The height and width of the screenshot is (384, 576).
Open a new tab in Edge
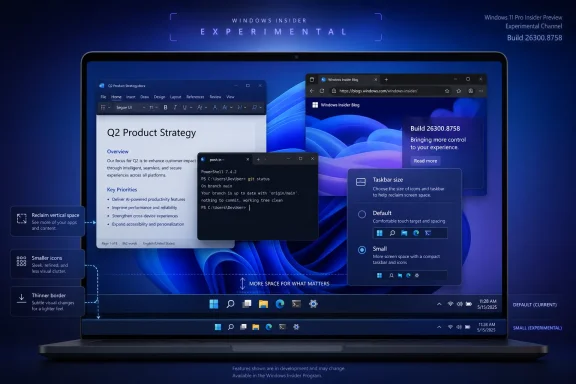pyautogui.click(x=386, y=79)
